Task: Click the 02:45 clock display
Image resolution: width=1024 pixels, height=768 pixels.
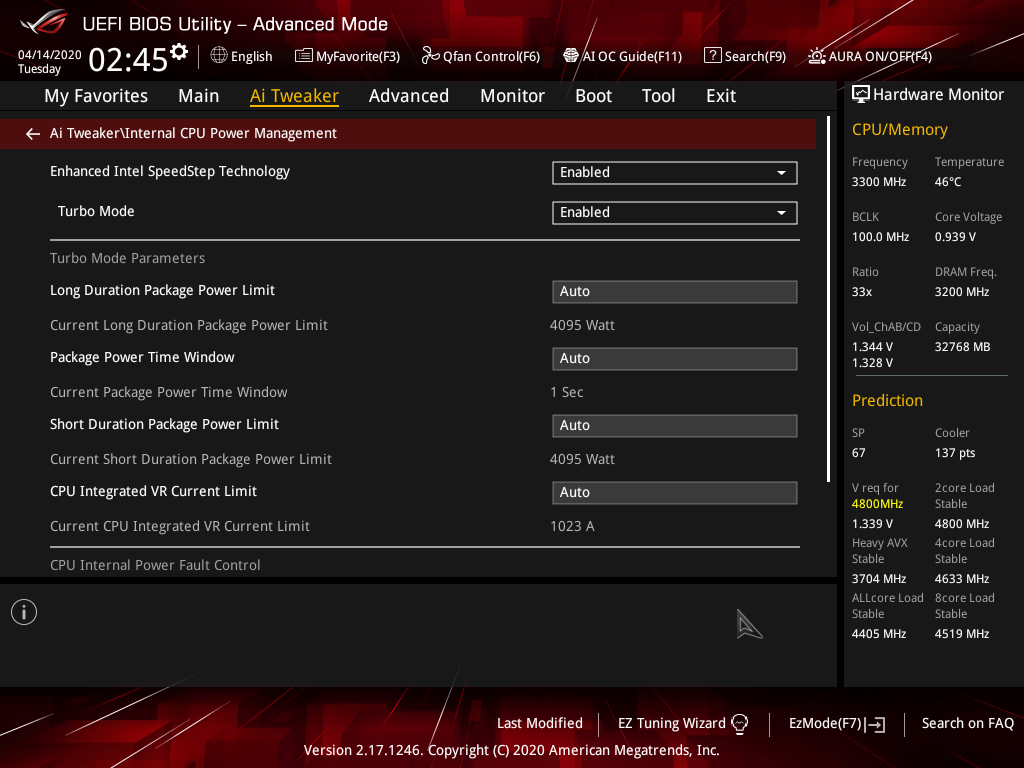Action: 128,60
